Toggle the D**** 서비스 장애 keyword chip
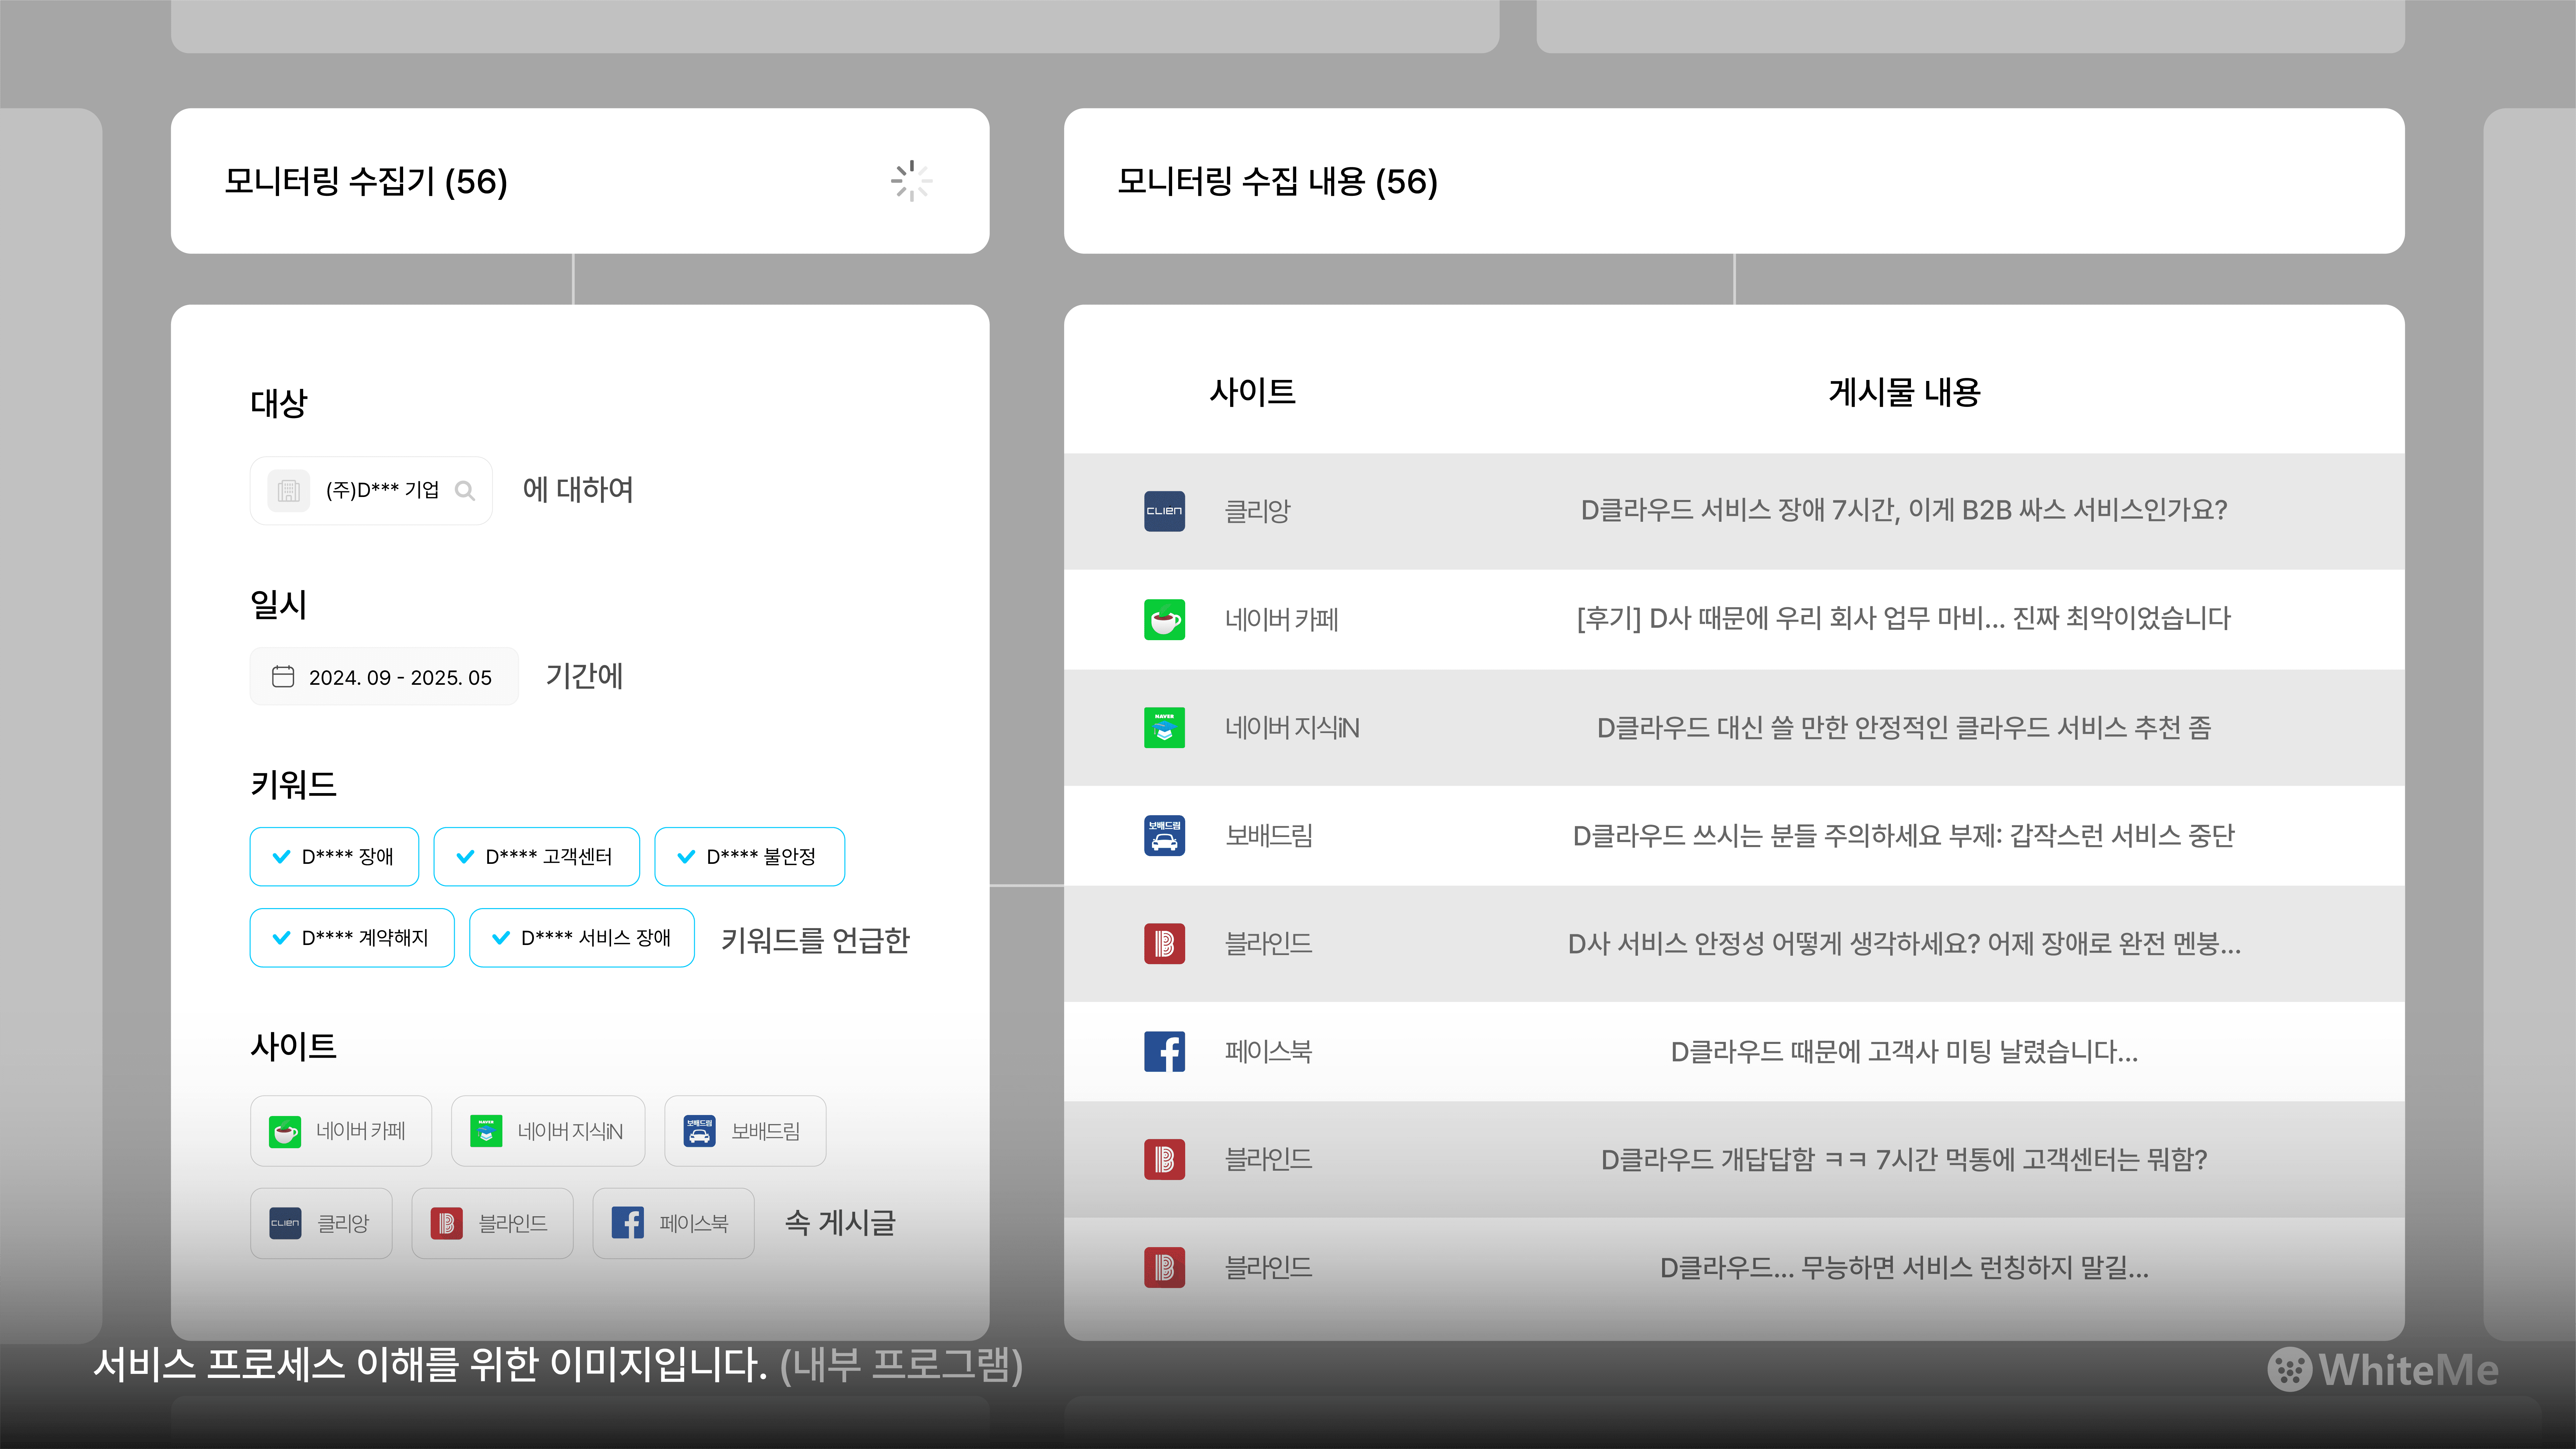The width and height of the screenshot is (2576, 1449). (582, 938)
